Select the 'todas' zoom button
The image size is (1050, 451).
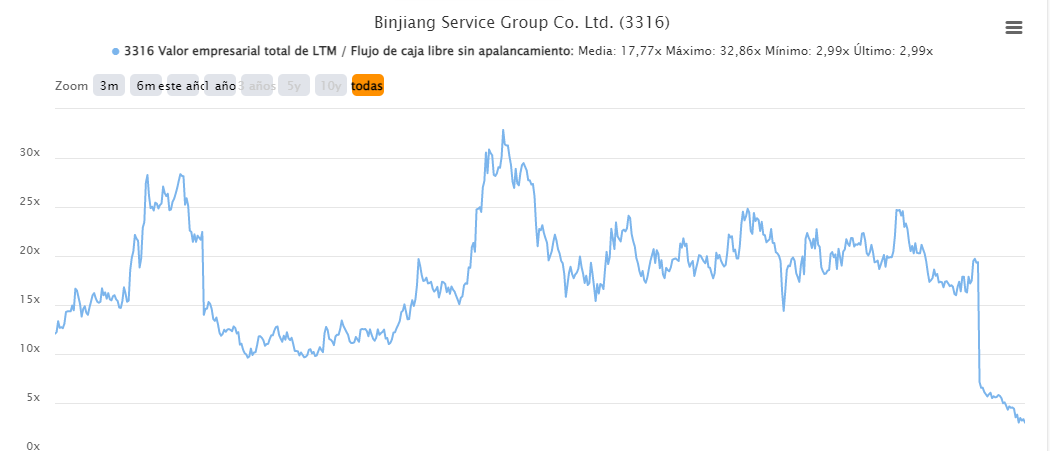(x=368, y=86)
